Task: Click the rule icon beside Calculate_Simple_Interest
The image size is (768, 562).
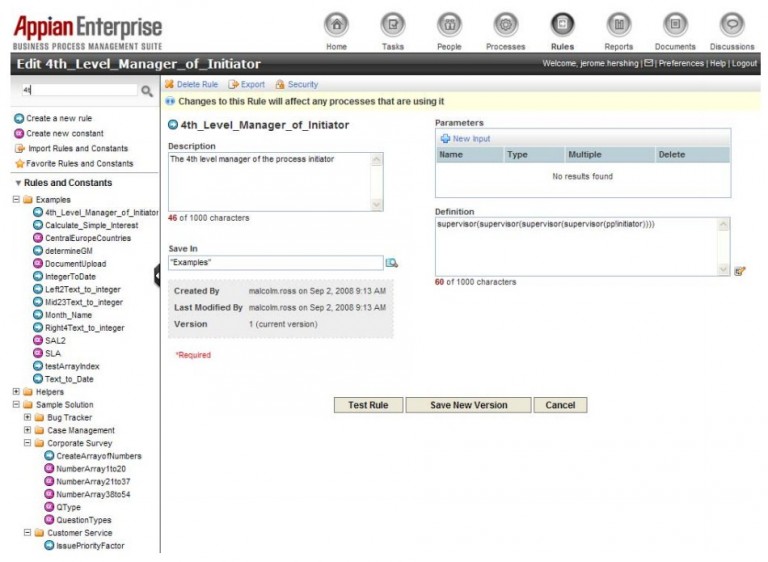Action: point(38,225)
